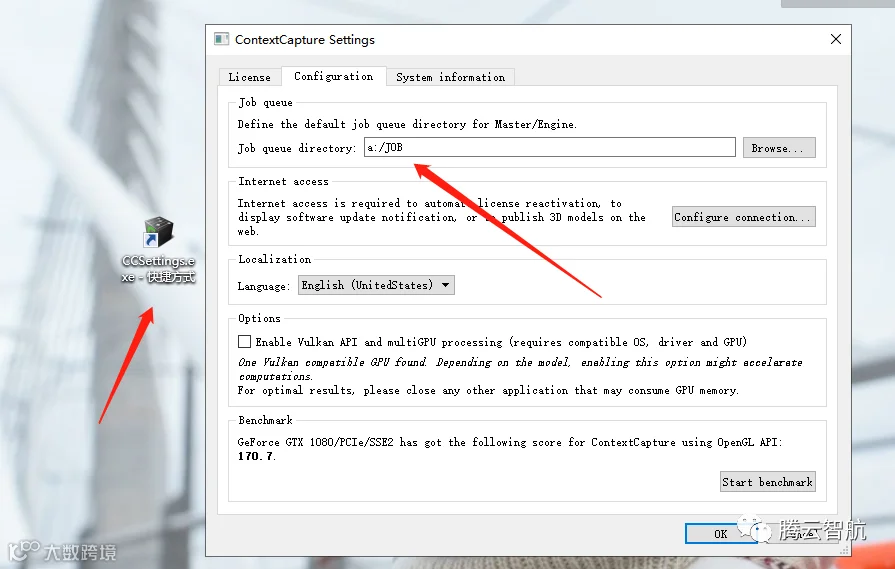Open Configure connection... settings

(744, 217)
